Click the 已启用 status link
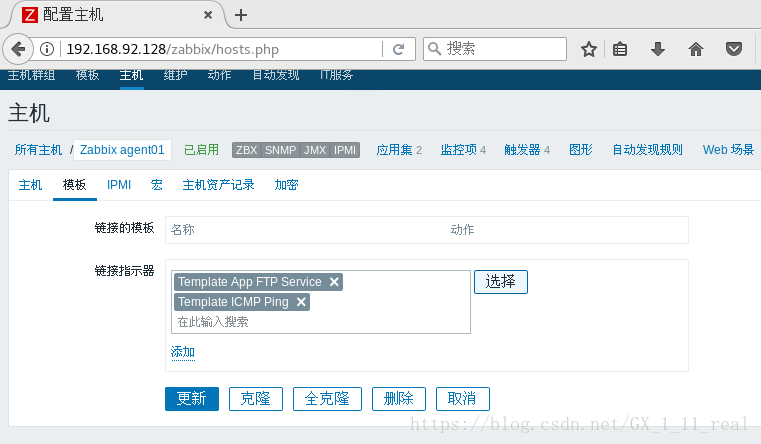This screenshot has width=761, height=444. tap(201, 150)
